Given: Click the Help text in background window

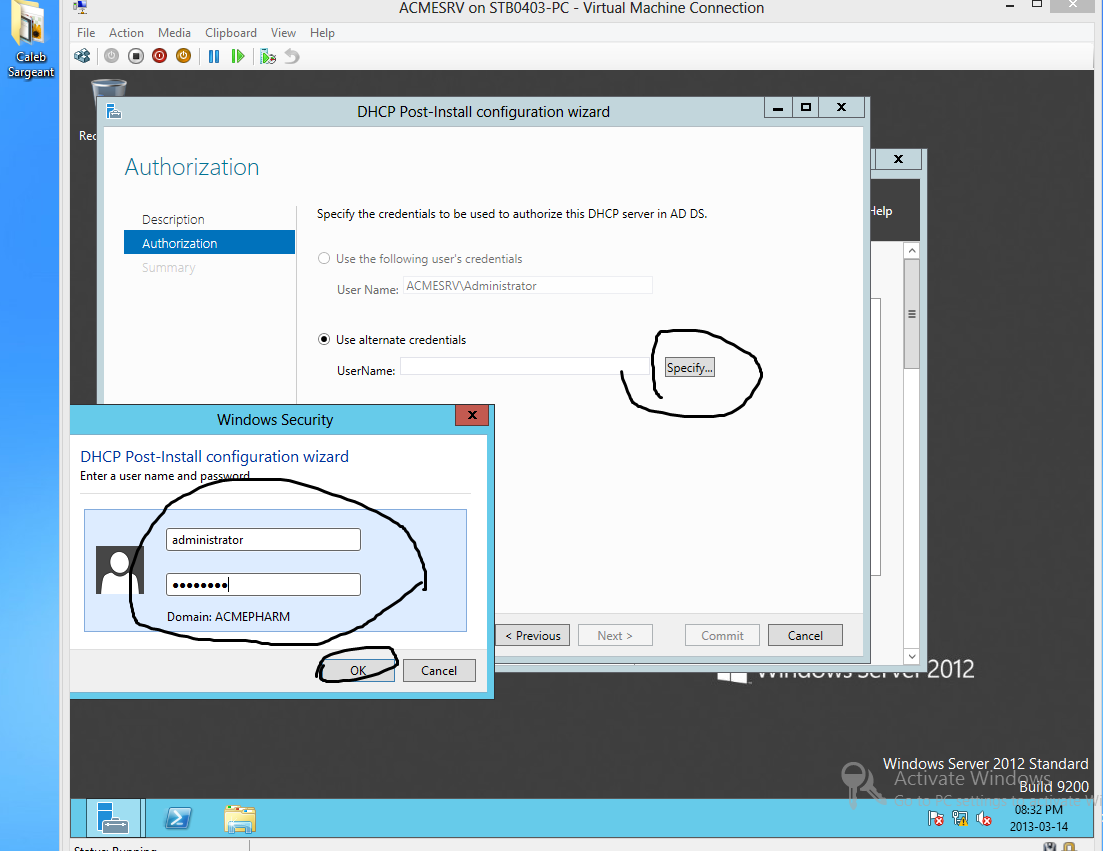Looking at the screenshot, I should click(881, 211).
